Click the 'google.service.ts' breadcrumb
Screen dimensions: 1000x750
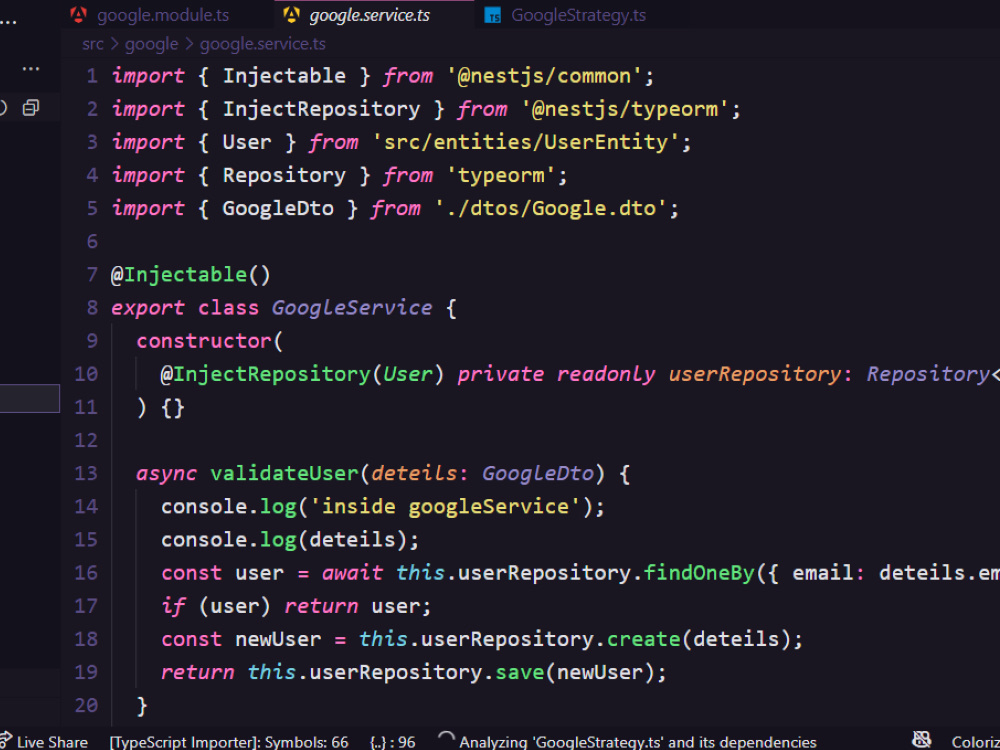(x=263, y=44)
